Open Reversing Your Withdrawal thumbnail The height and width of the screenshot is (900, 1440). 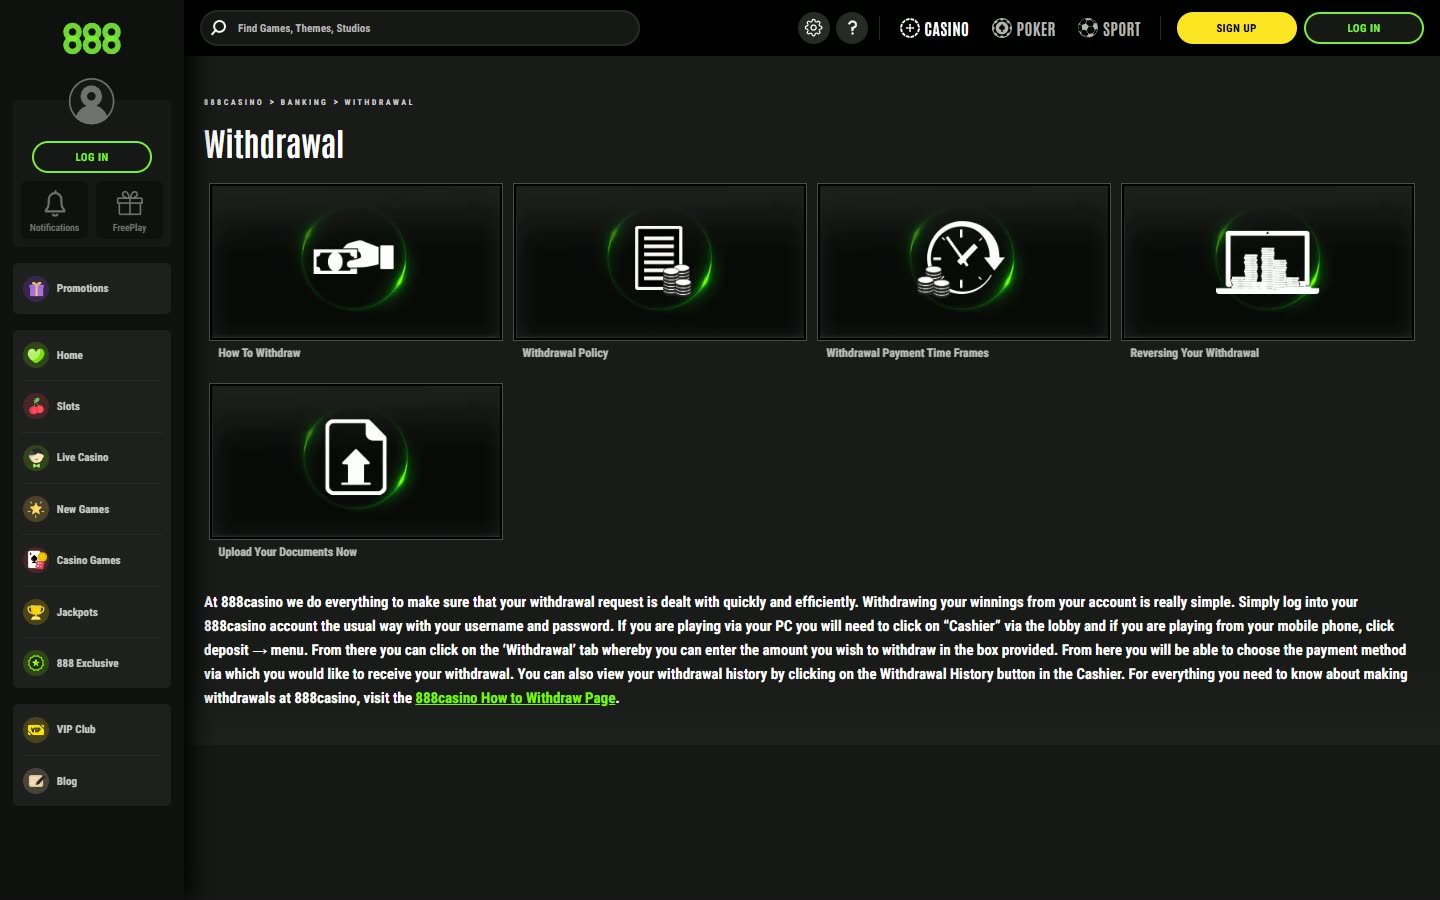click(x=1268, y=262)
